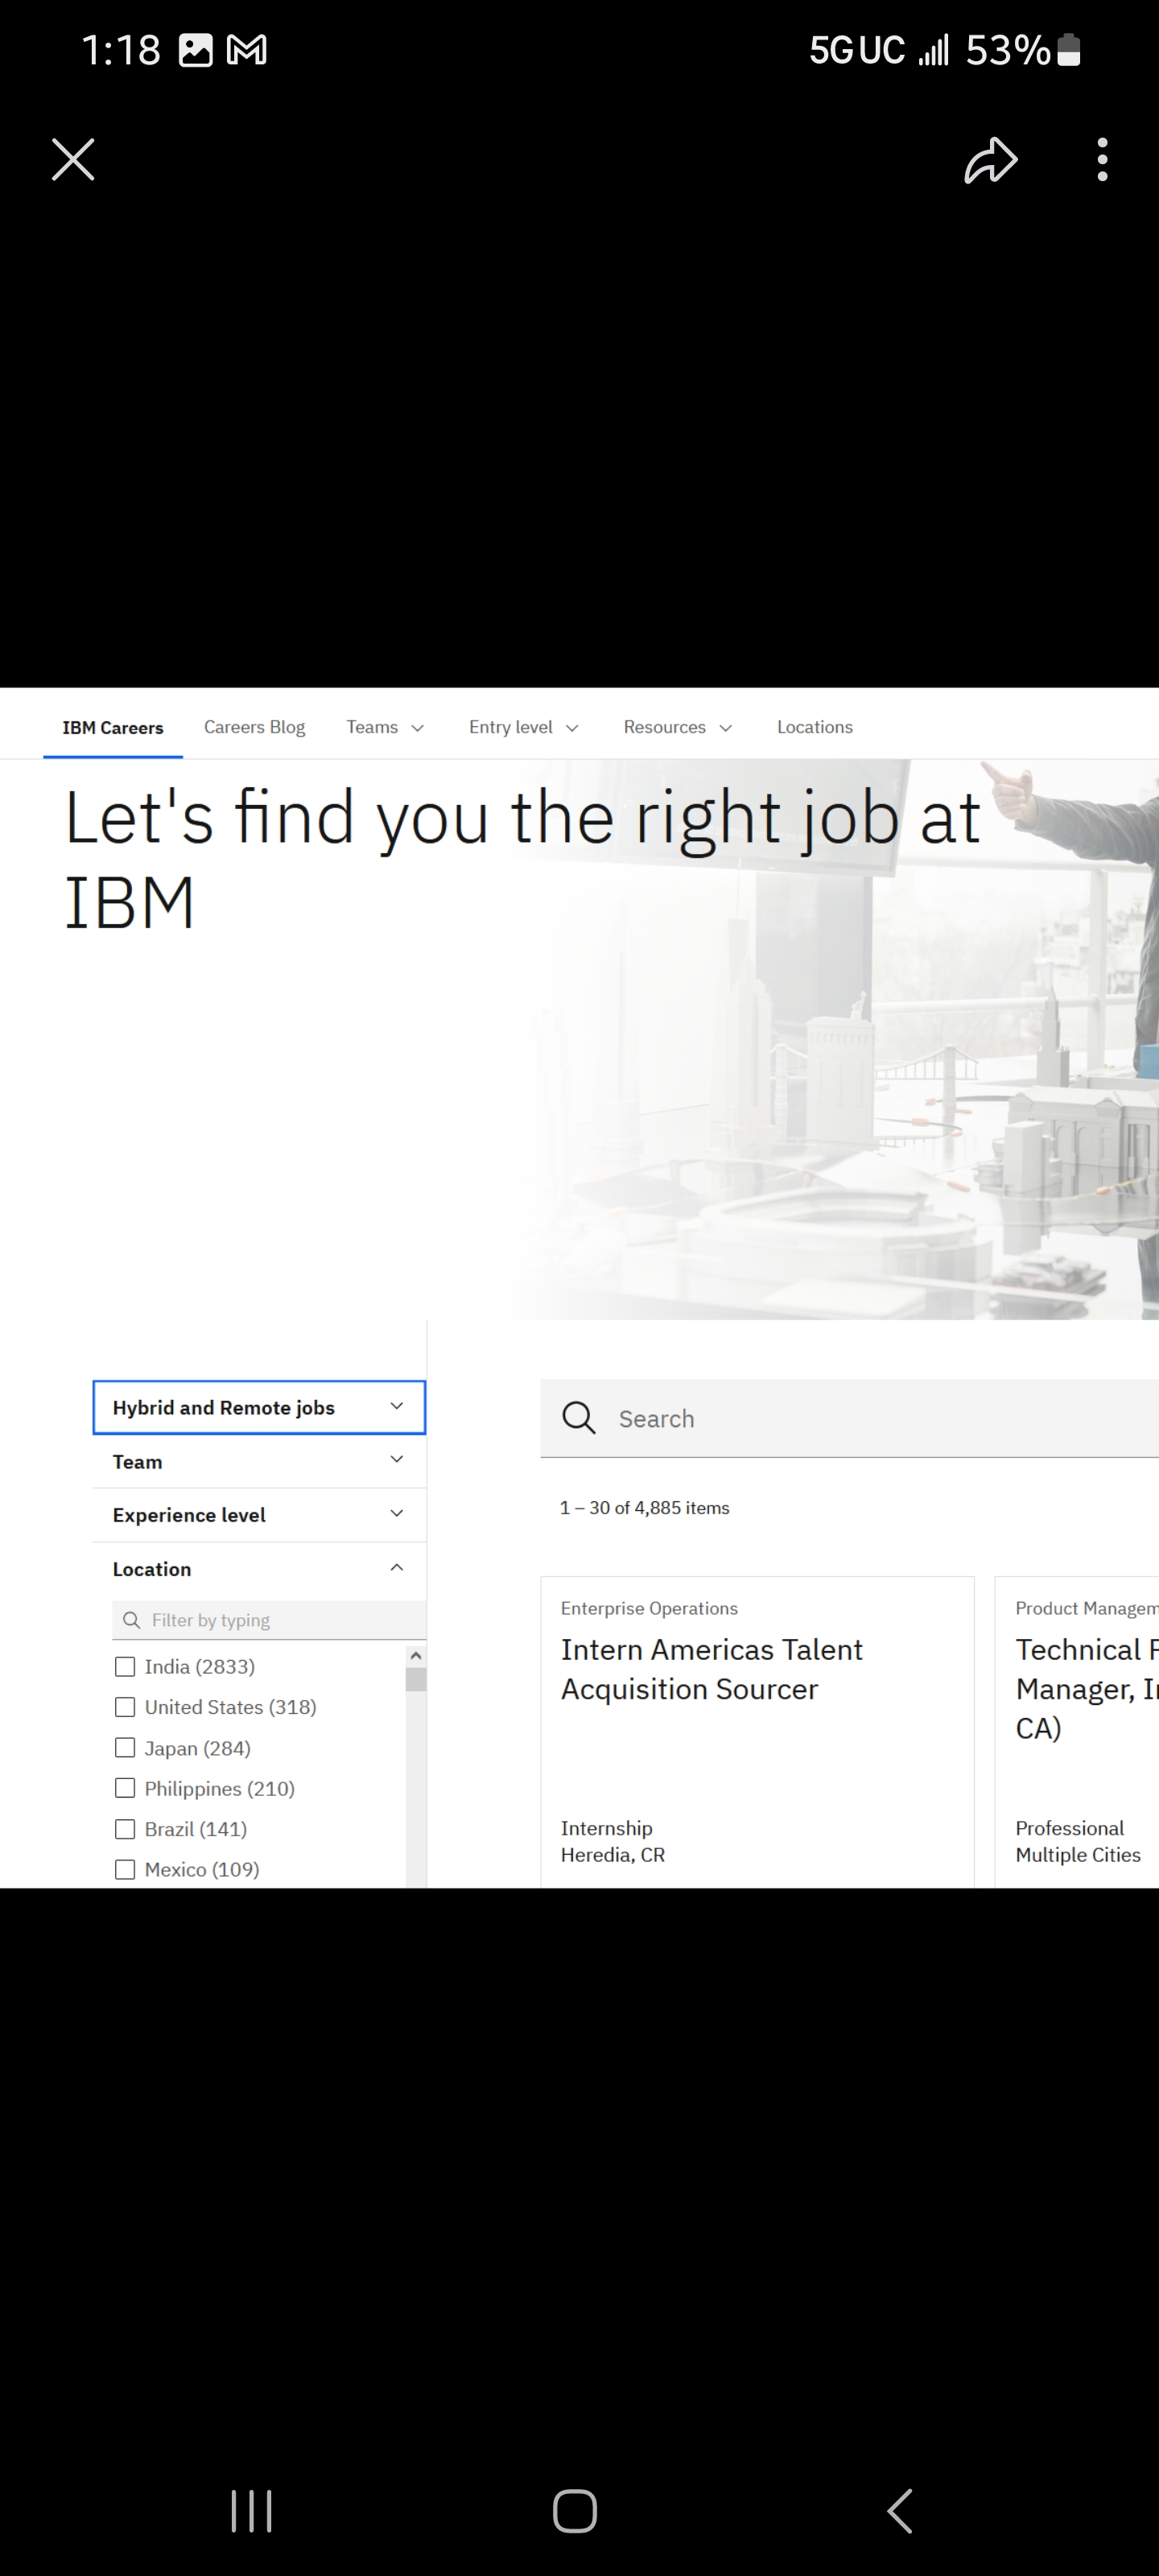Click the 'Heredia, CR' location text

(x=613, y=1855)
